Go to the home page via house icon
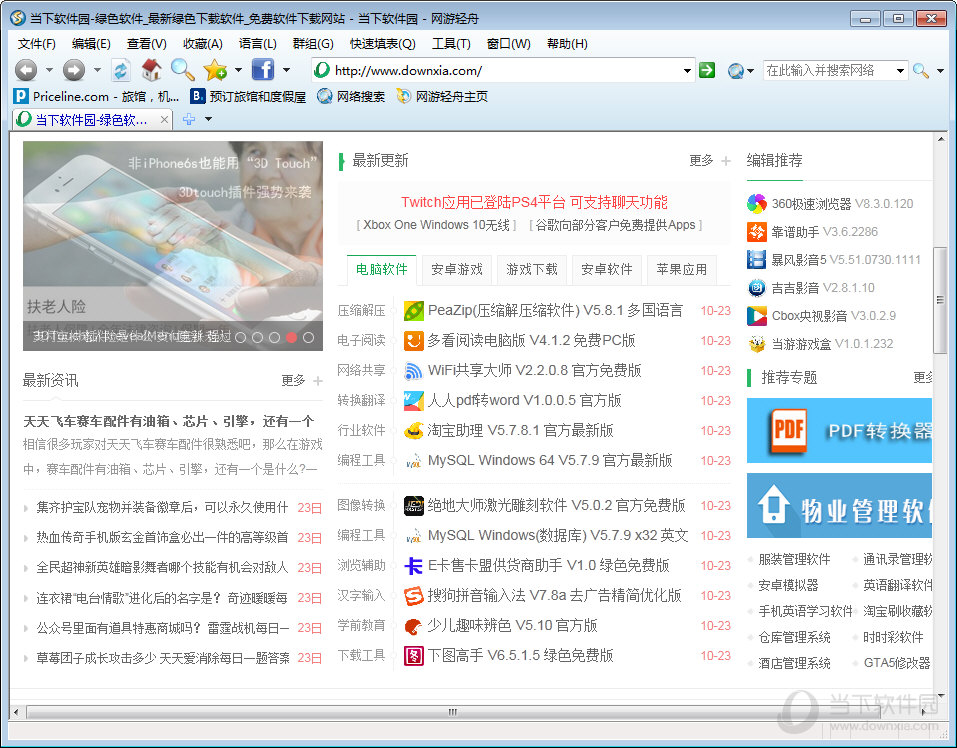Screen dimensions: 957x748 click(151, 70)
